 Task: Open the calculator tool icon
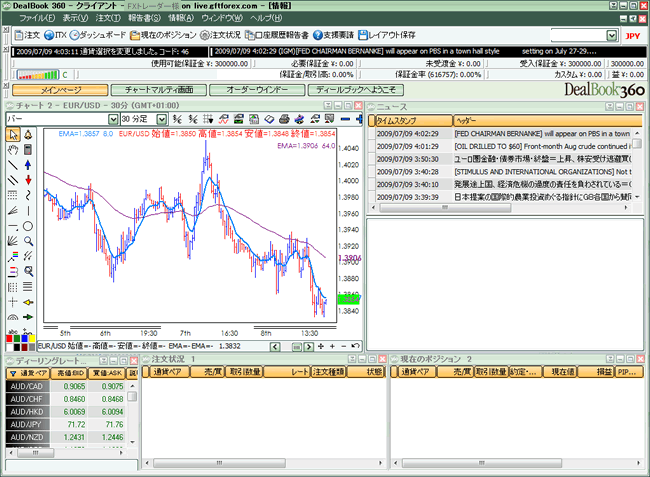(28, 150)
